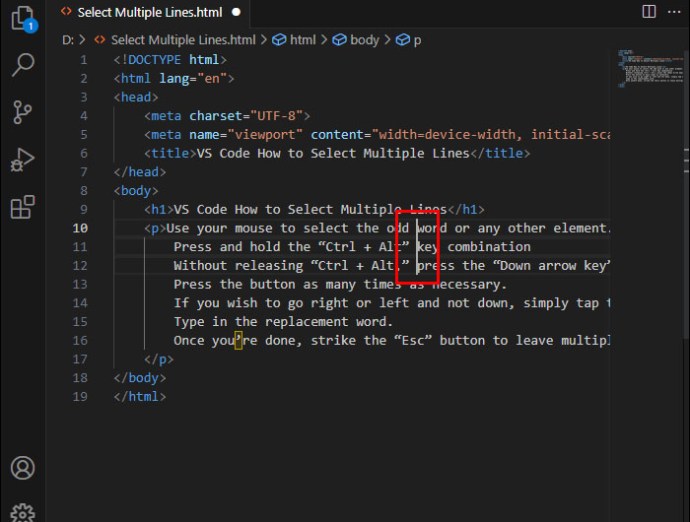The height and width of the screenshot is (522, 690).
Task: Open the Explorer view in activity bar
Action: 23,19
